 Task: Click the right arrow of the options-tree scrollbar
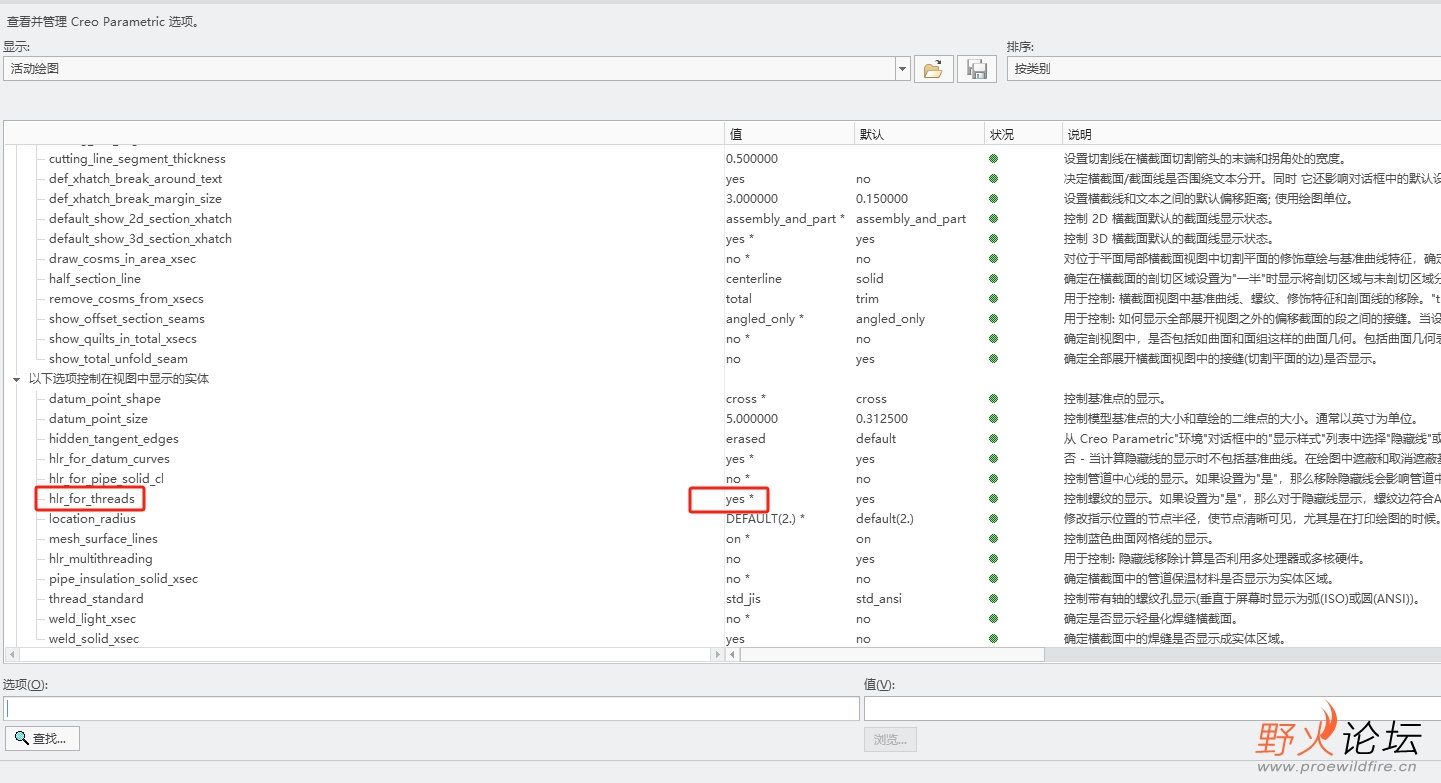[x=716, y=654]
